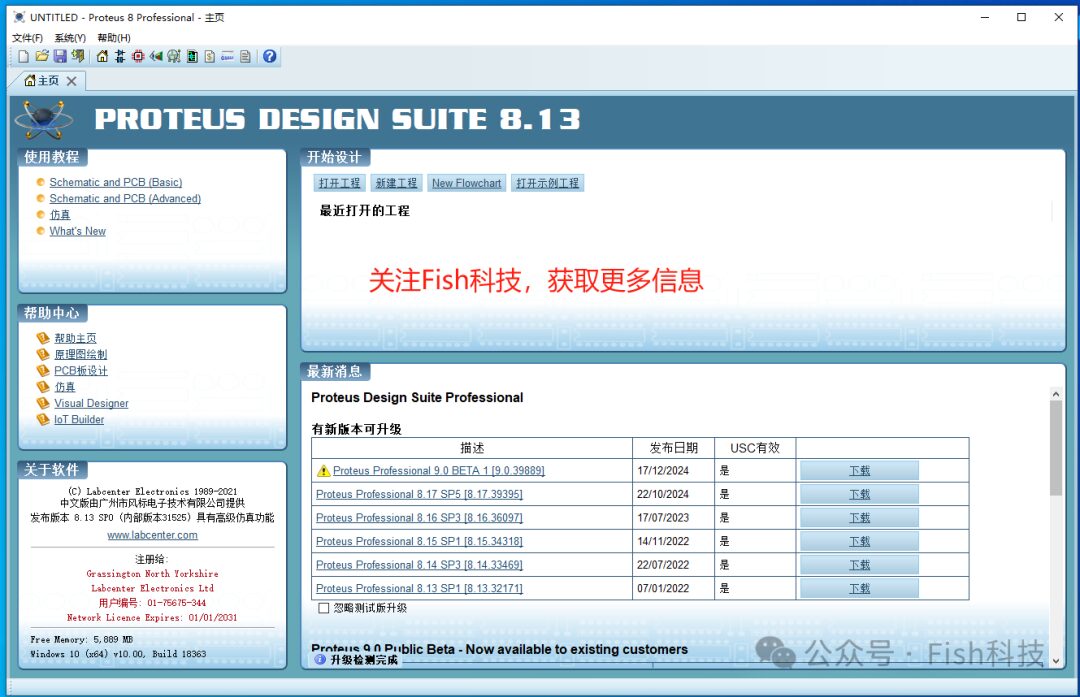Viewport: 1080px width, 697px height.
Task: Click the Free Memory: 5,889 MB text
Action: pyautogui.click(x=81, y=640)
